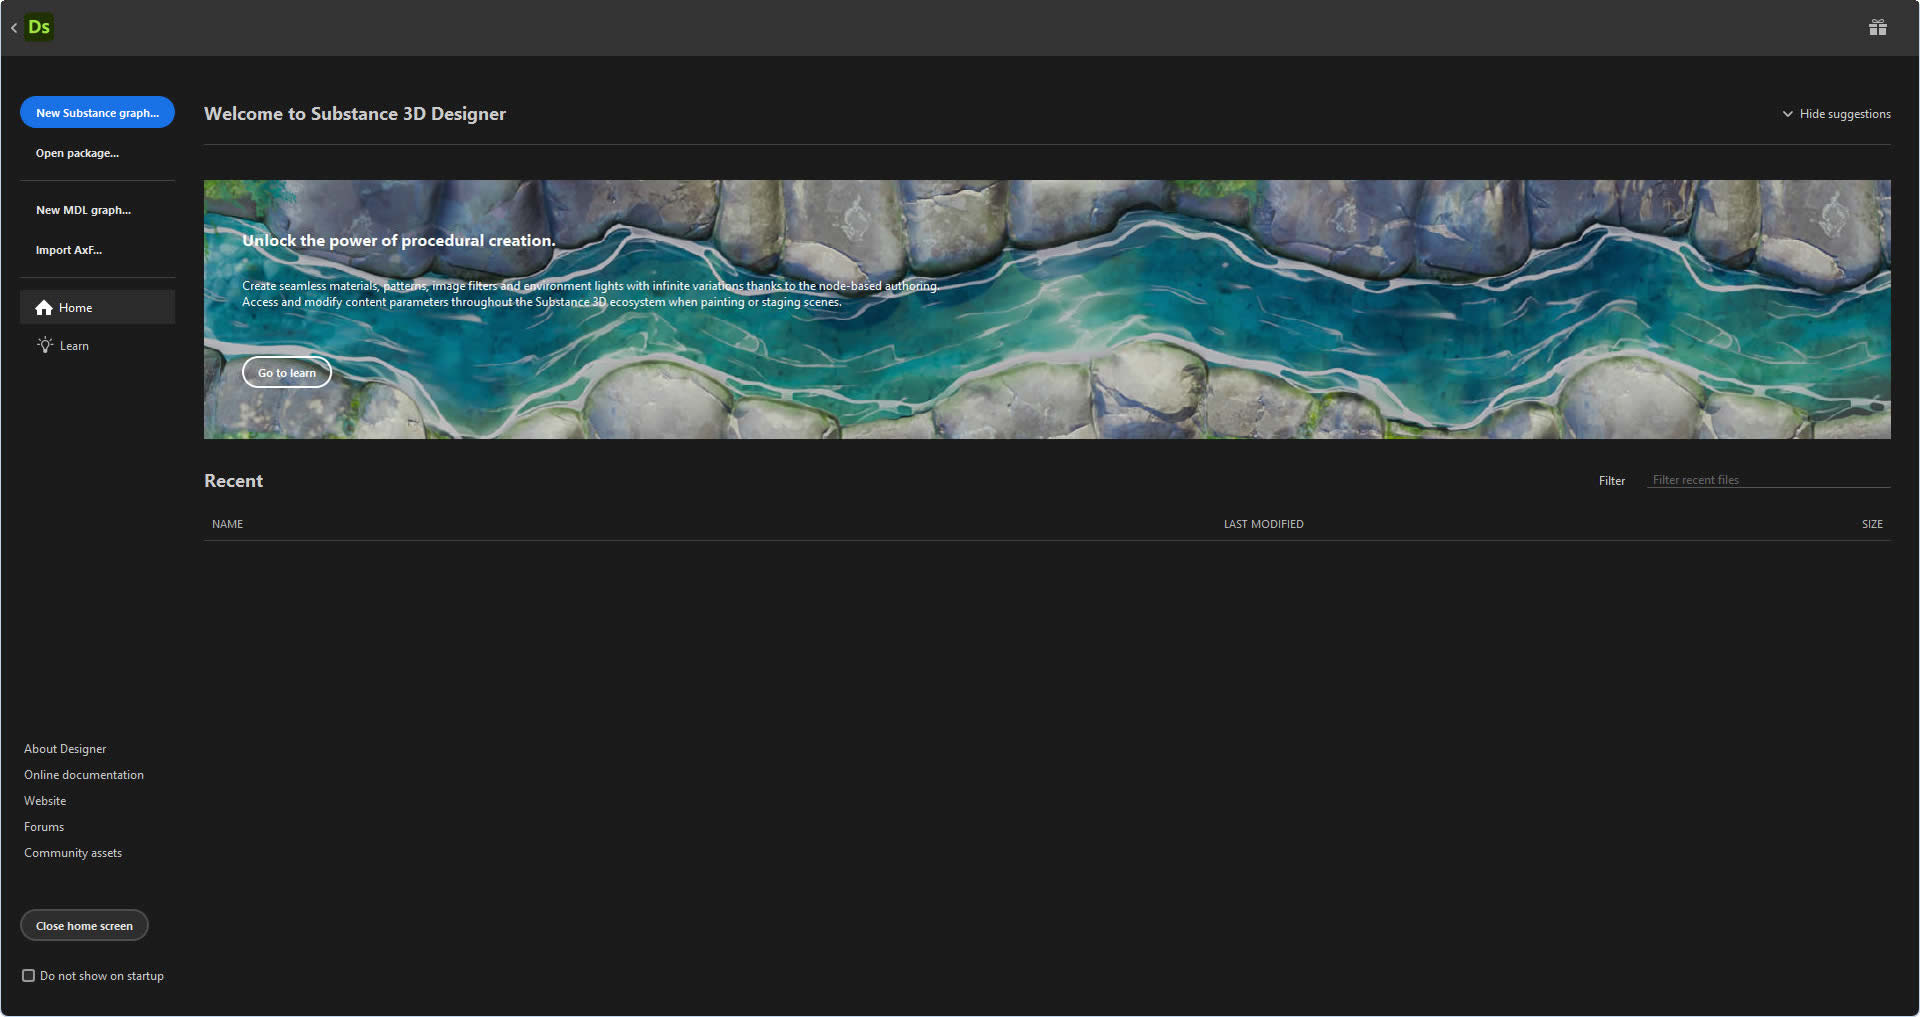The width and height of the screenshot is (1920, 1017).
Task: Enable Do not show on startup checkbox
Action: [x=29, y=976]
